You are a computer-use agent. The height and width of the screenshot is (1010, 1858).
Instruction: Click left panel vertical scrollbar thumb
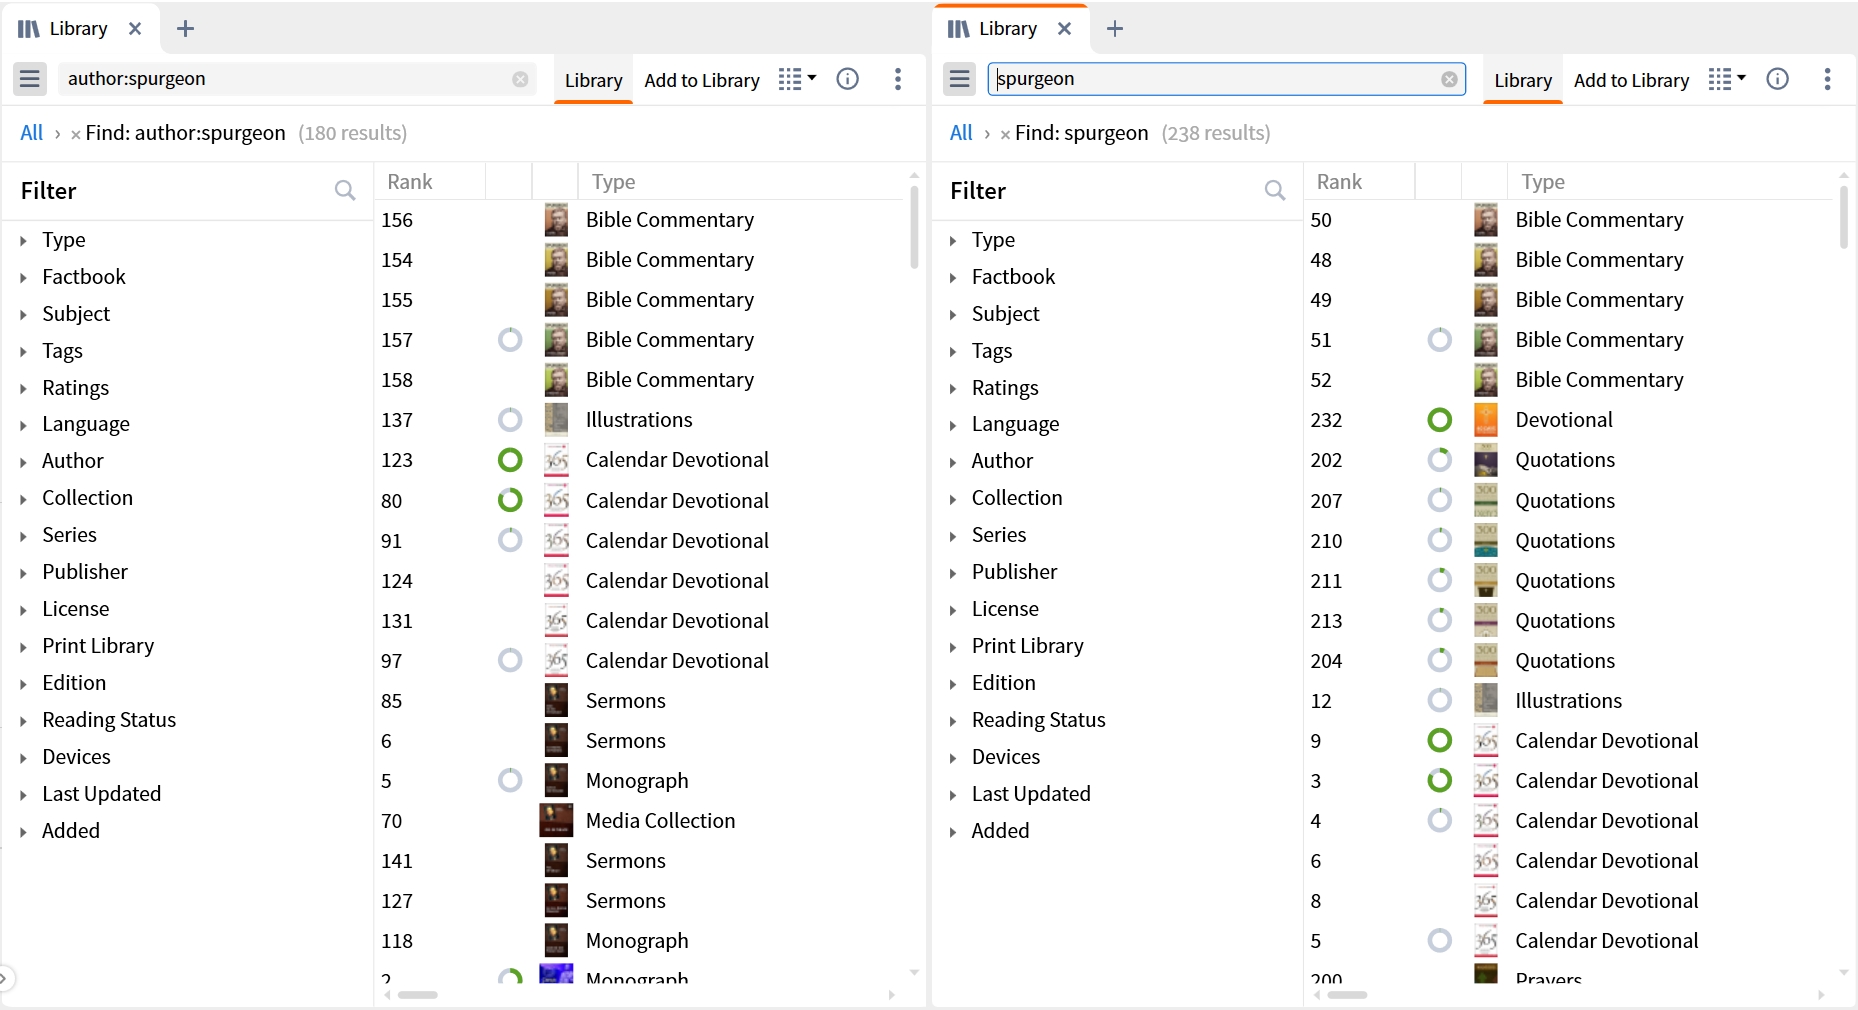[914, 228]
